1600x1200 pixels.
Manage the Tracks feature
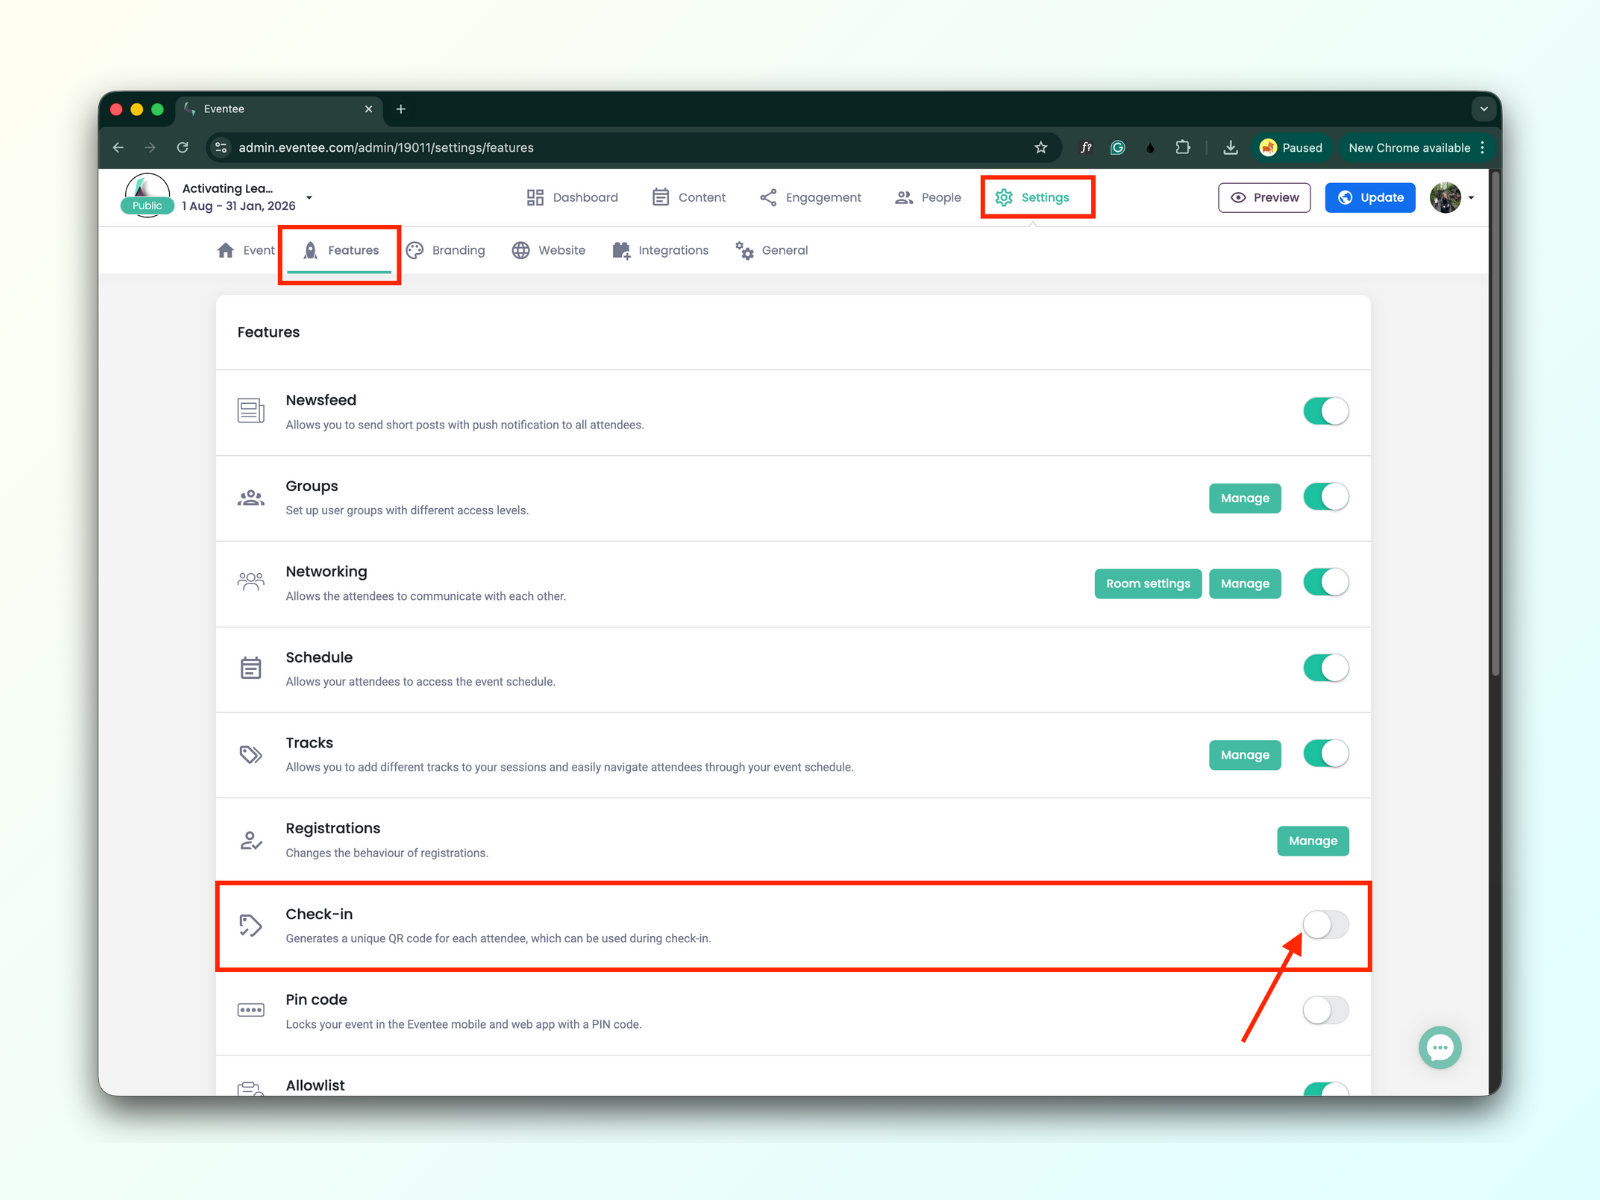1245,755
